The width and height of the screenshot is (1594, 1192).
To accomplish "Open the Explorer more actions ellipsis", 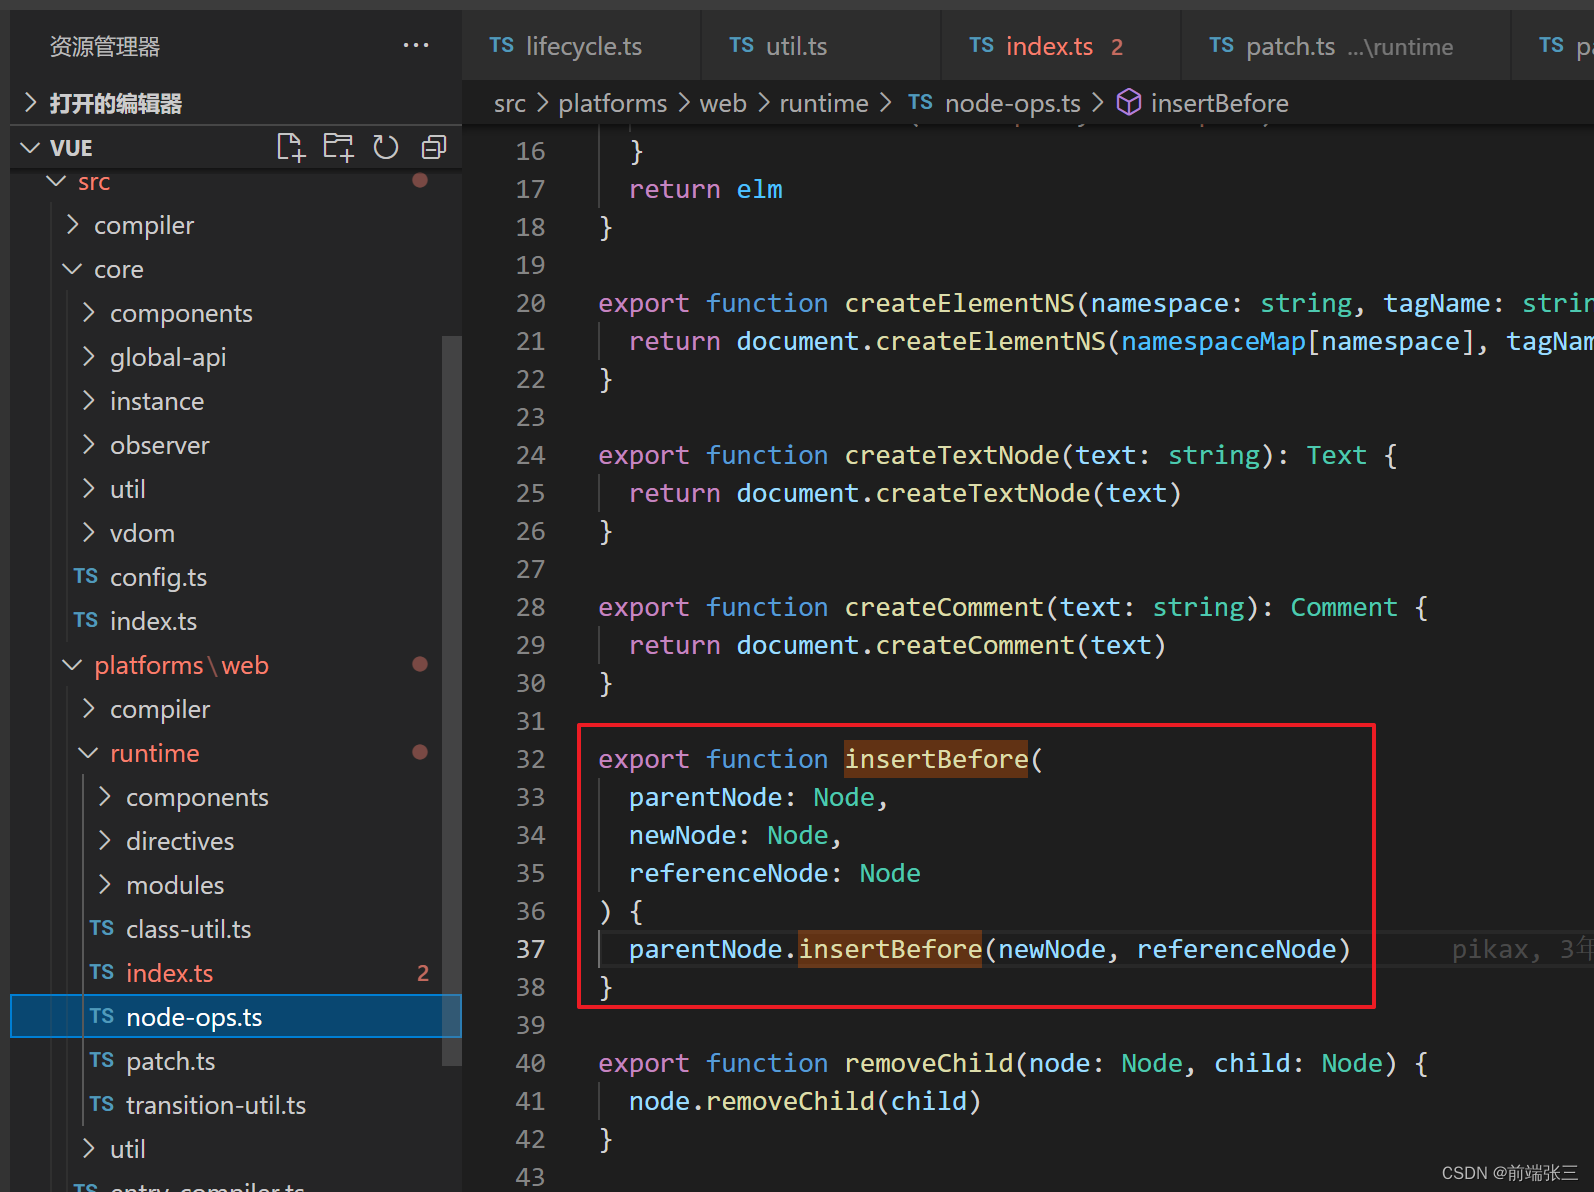I will (416, 46).
